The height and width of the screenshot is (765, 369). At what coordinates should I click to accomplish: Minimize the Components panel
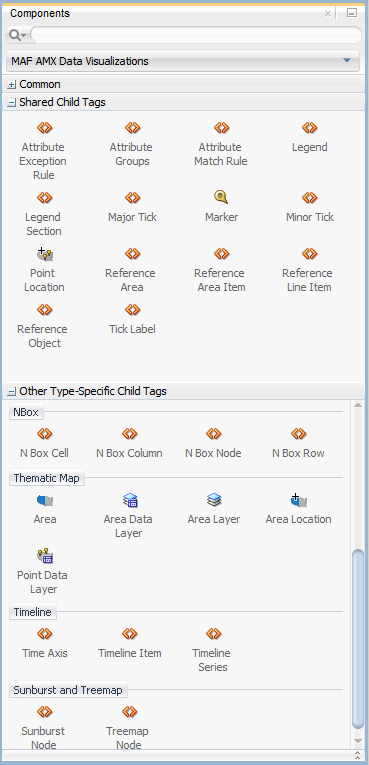tap(352, 13)
